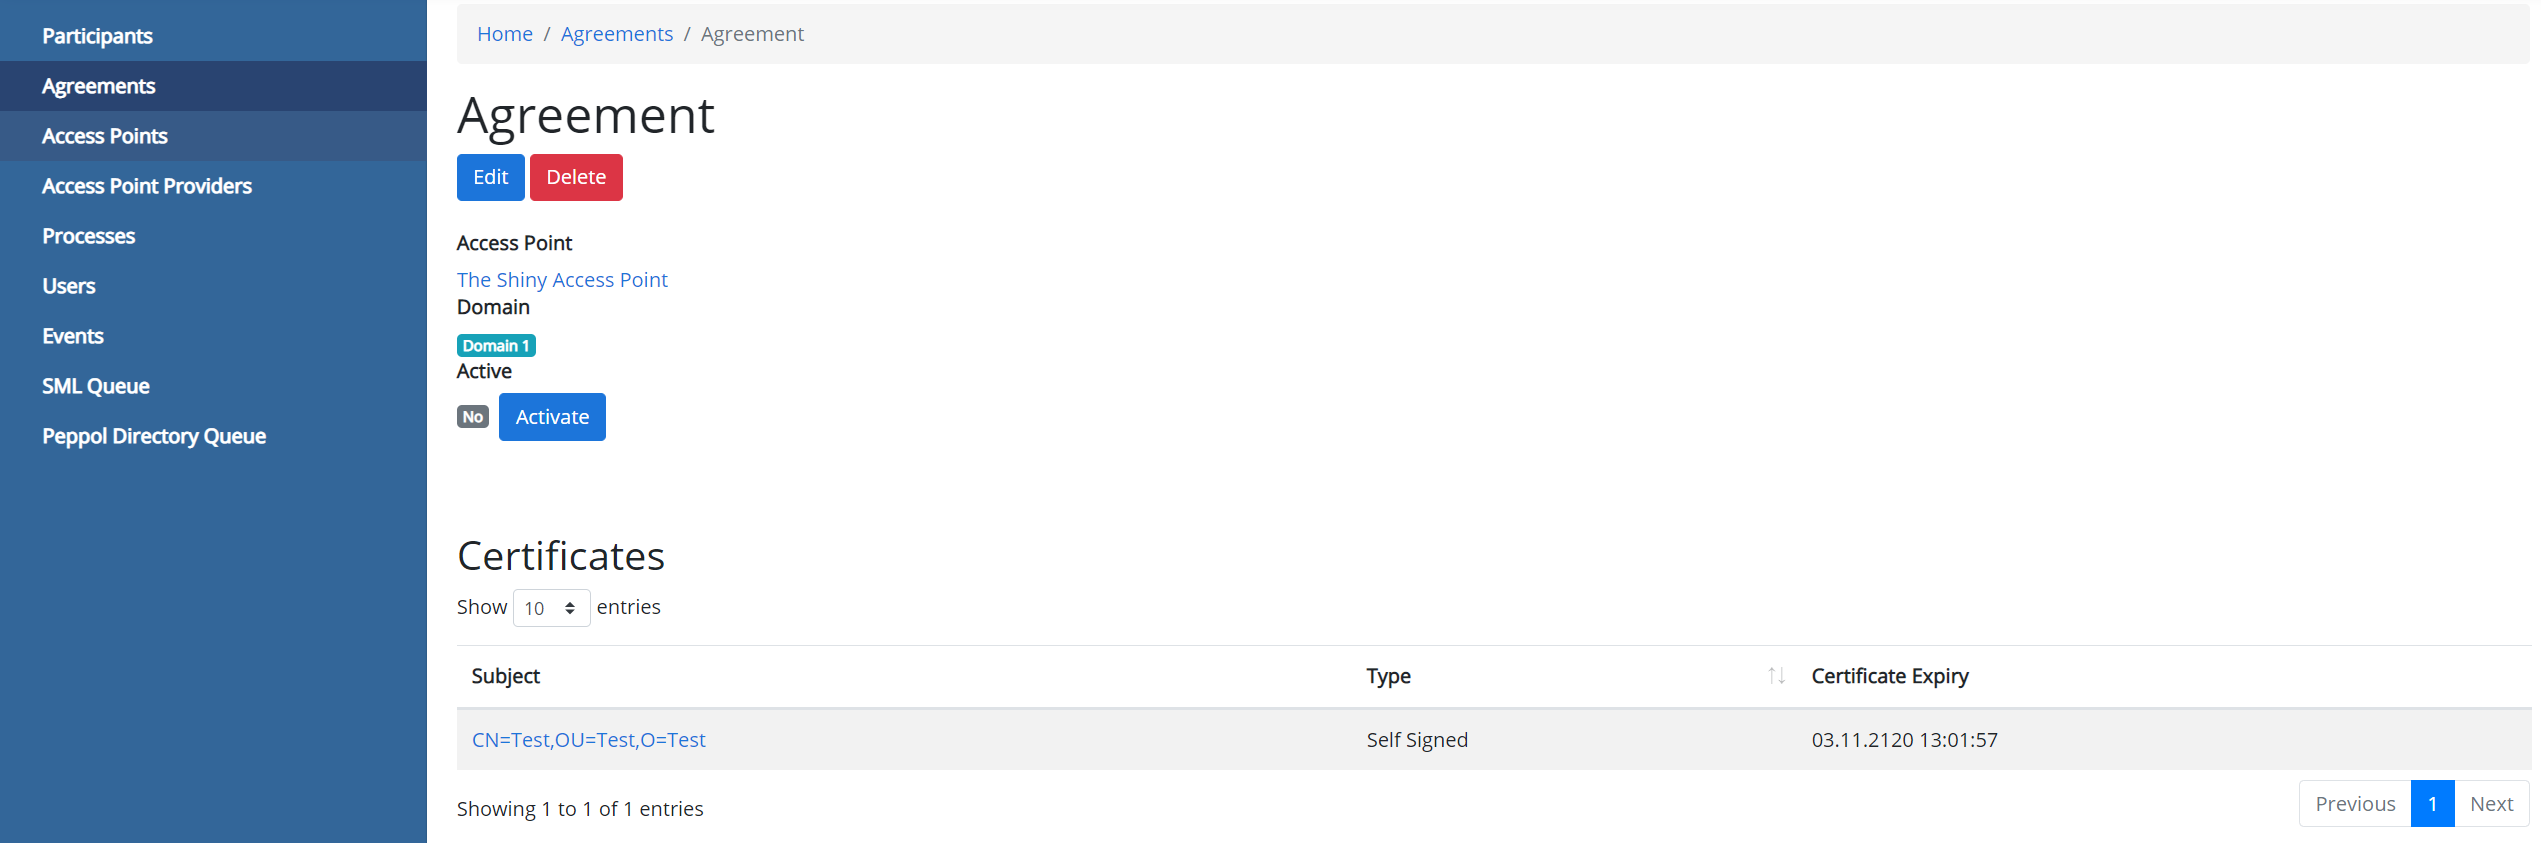Open Participants in the sidebar

pos(97,36)
